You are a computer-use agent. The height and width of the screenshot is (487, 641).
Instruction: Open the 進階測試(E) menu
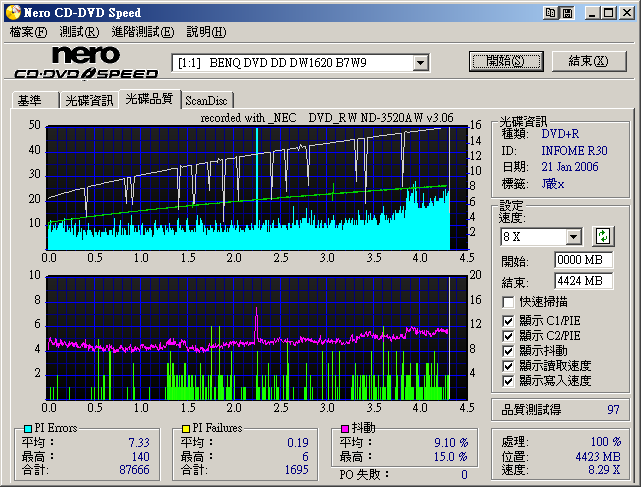(143, 32)
